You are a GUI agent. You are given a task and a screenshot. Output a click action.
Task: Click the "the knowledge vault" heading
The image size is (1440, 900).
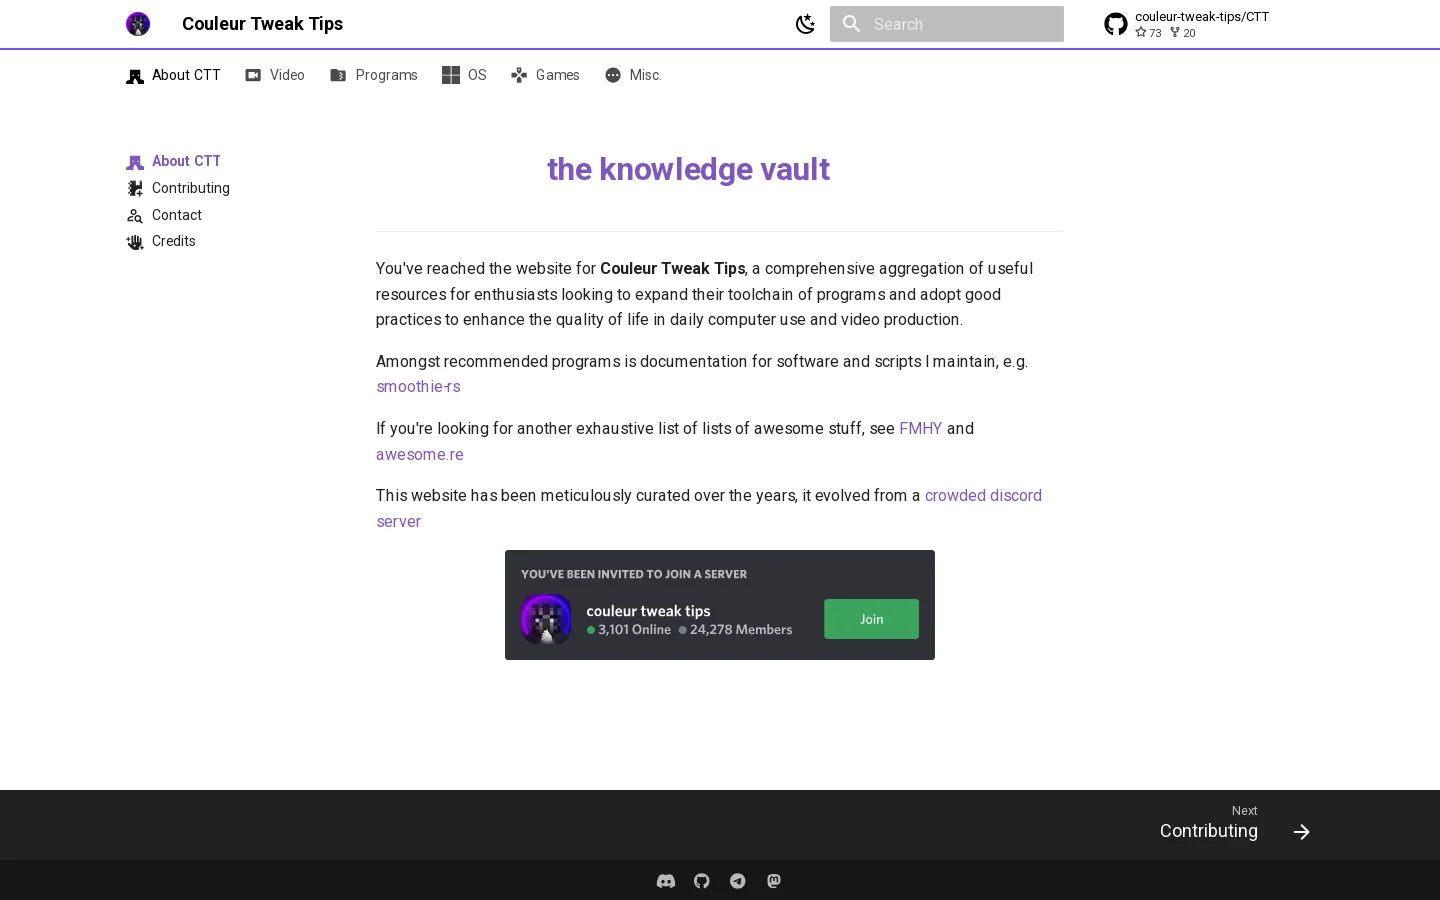688,169
